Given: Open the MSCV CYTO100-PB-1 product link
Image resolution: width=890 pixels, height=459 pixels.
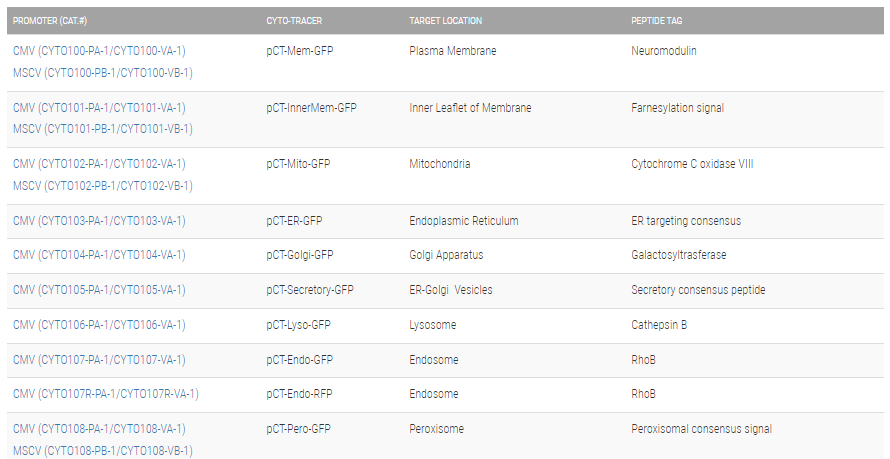Looking at the screenshot, I should pyautogui.click(x=103, y=73).
